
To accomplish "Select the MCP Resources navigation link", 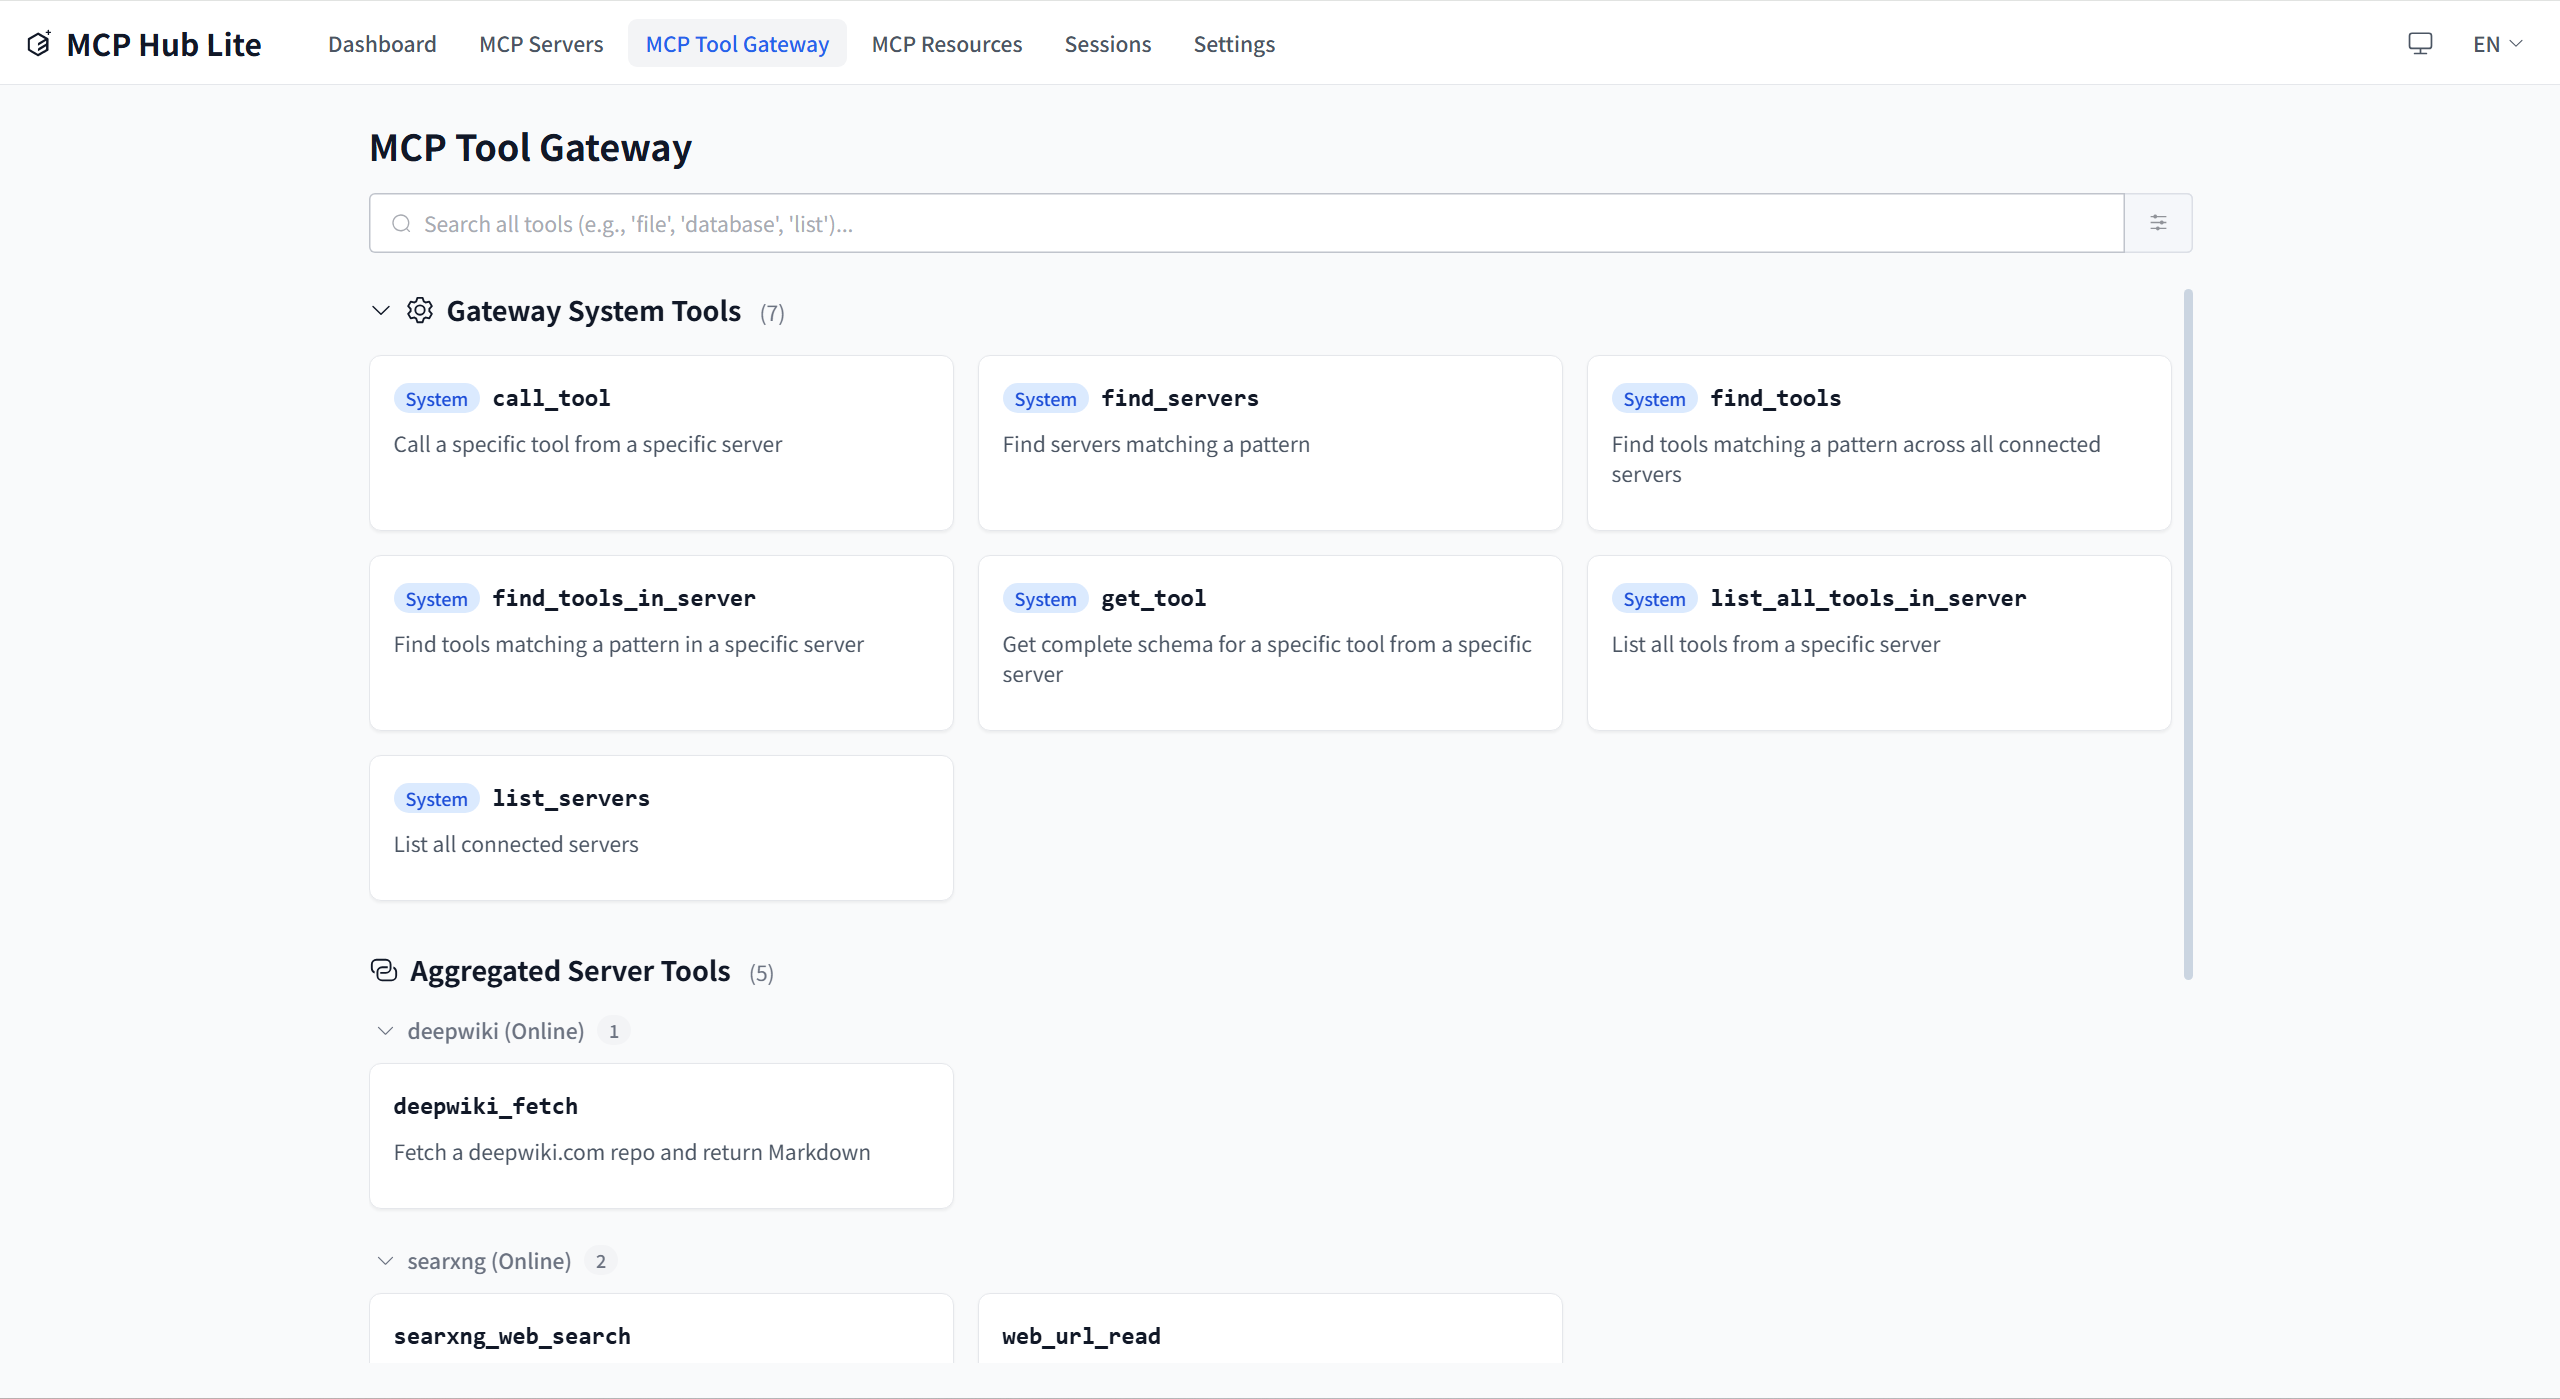I will click(x=946, y=43).
